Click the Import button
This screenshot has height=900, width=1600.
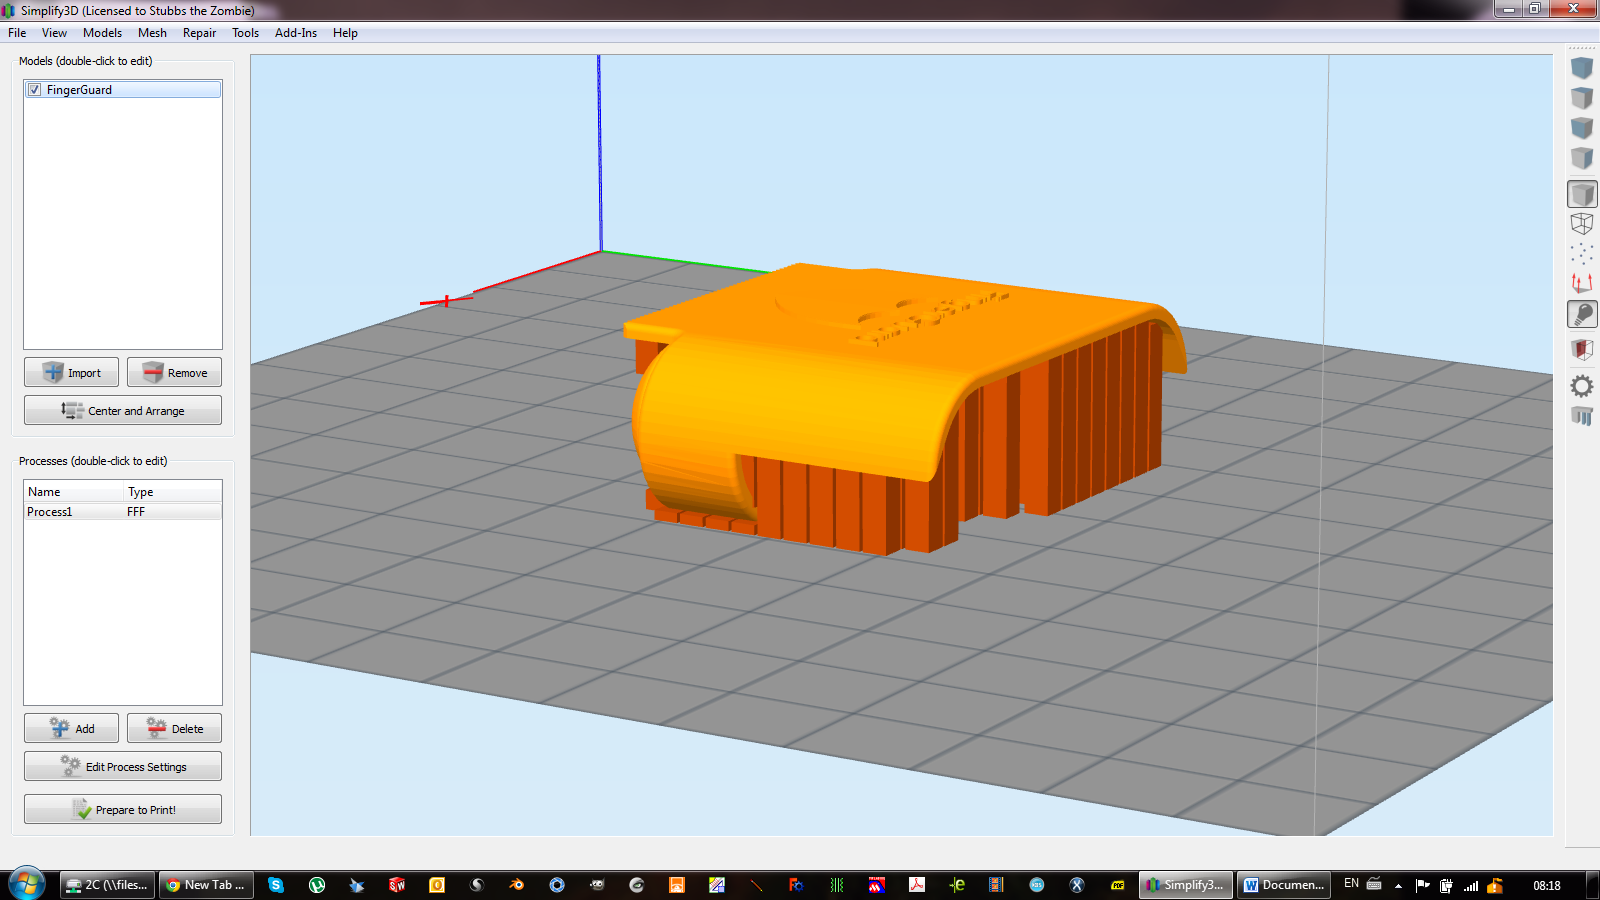coord(71,372)
